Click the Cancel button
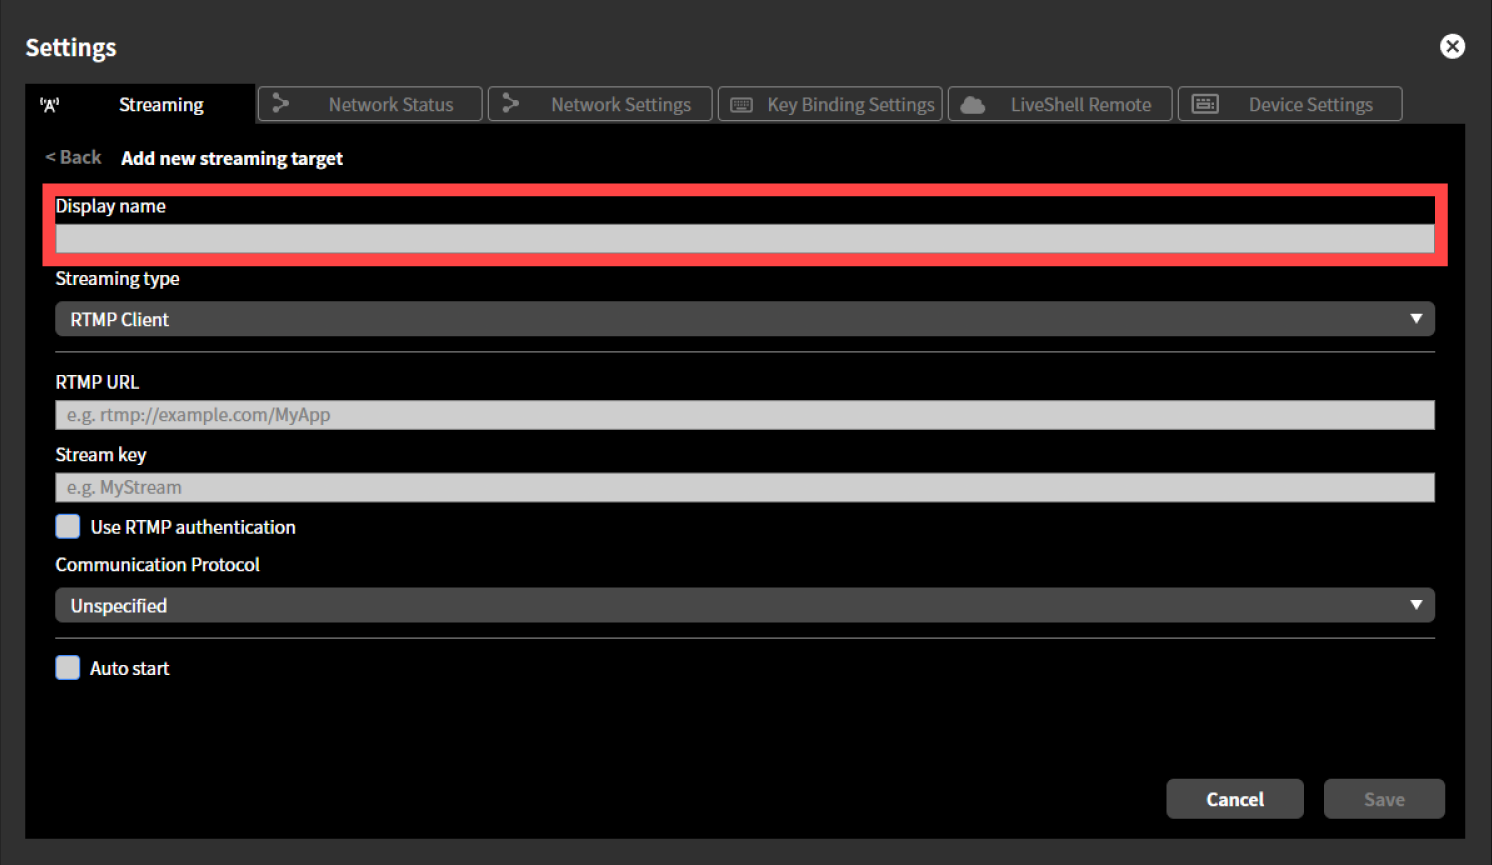This screenshot has width=1492, height=865. click(1235, 798)
